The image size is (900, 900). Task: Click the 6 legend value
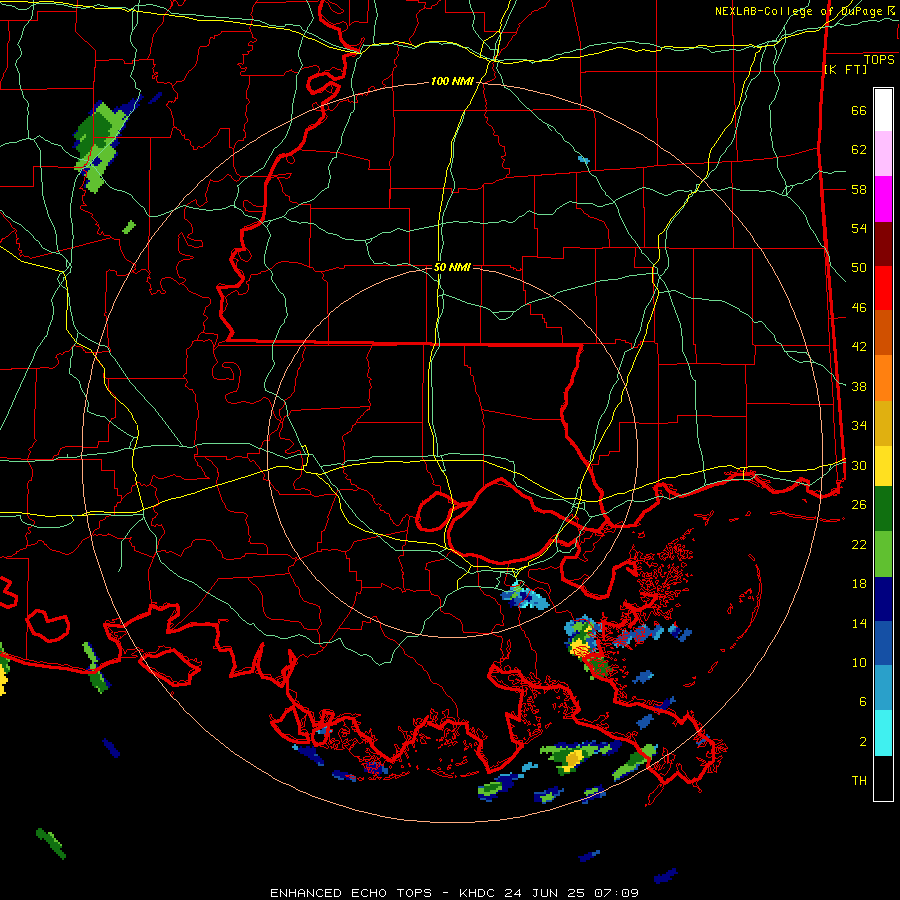pos(863,702)
